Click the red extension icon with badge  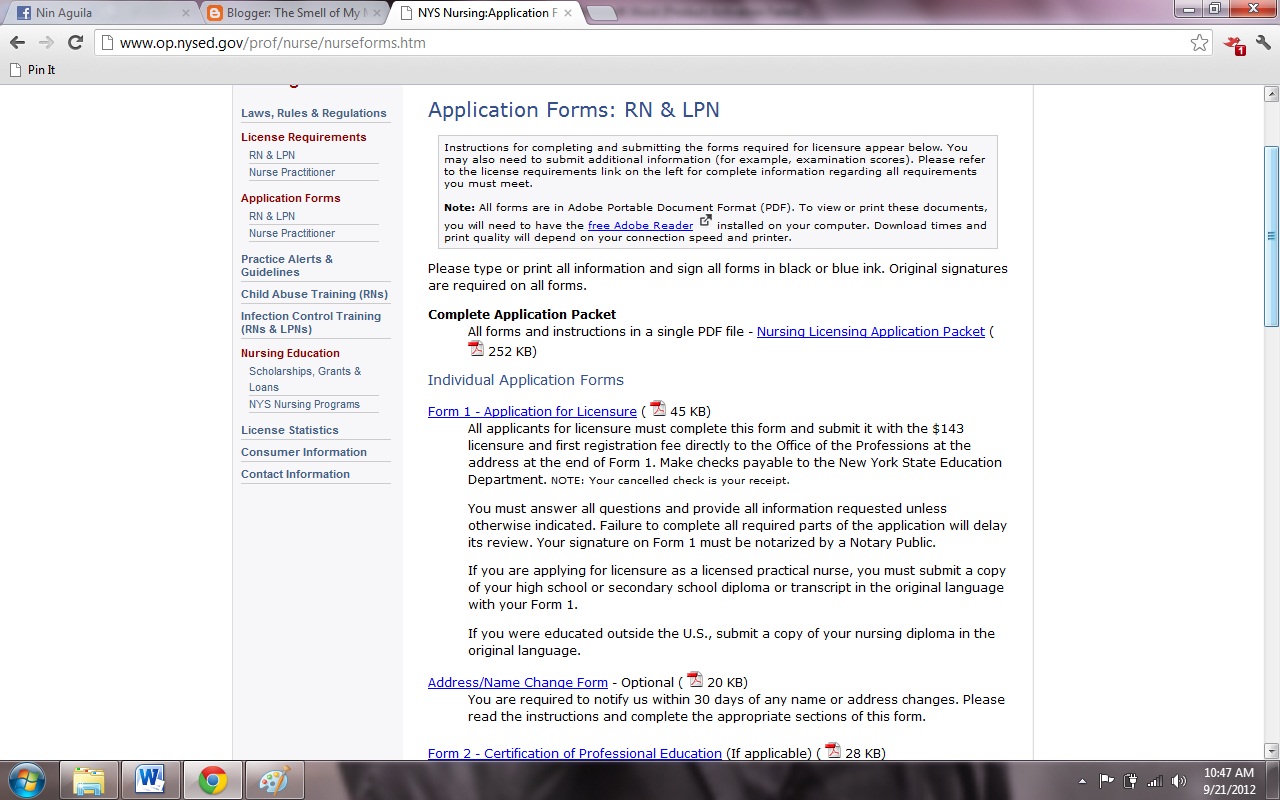coord(1233,44)
